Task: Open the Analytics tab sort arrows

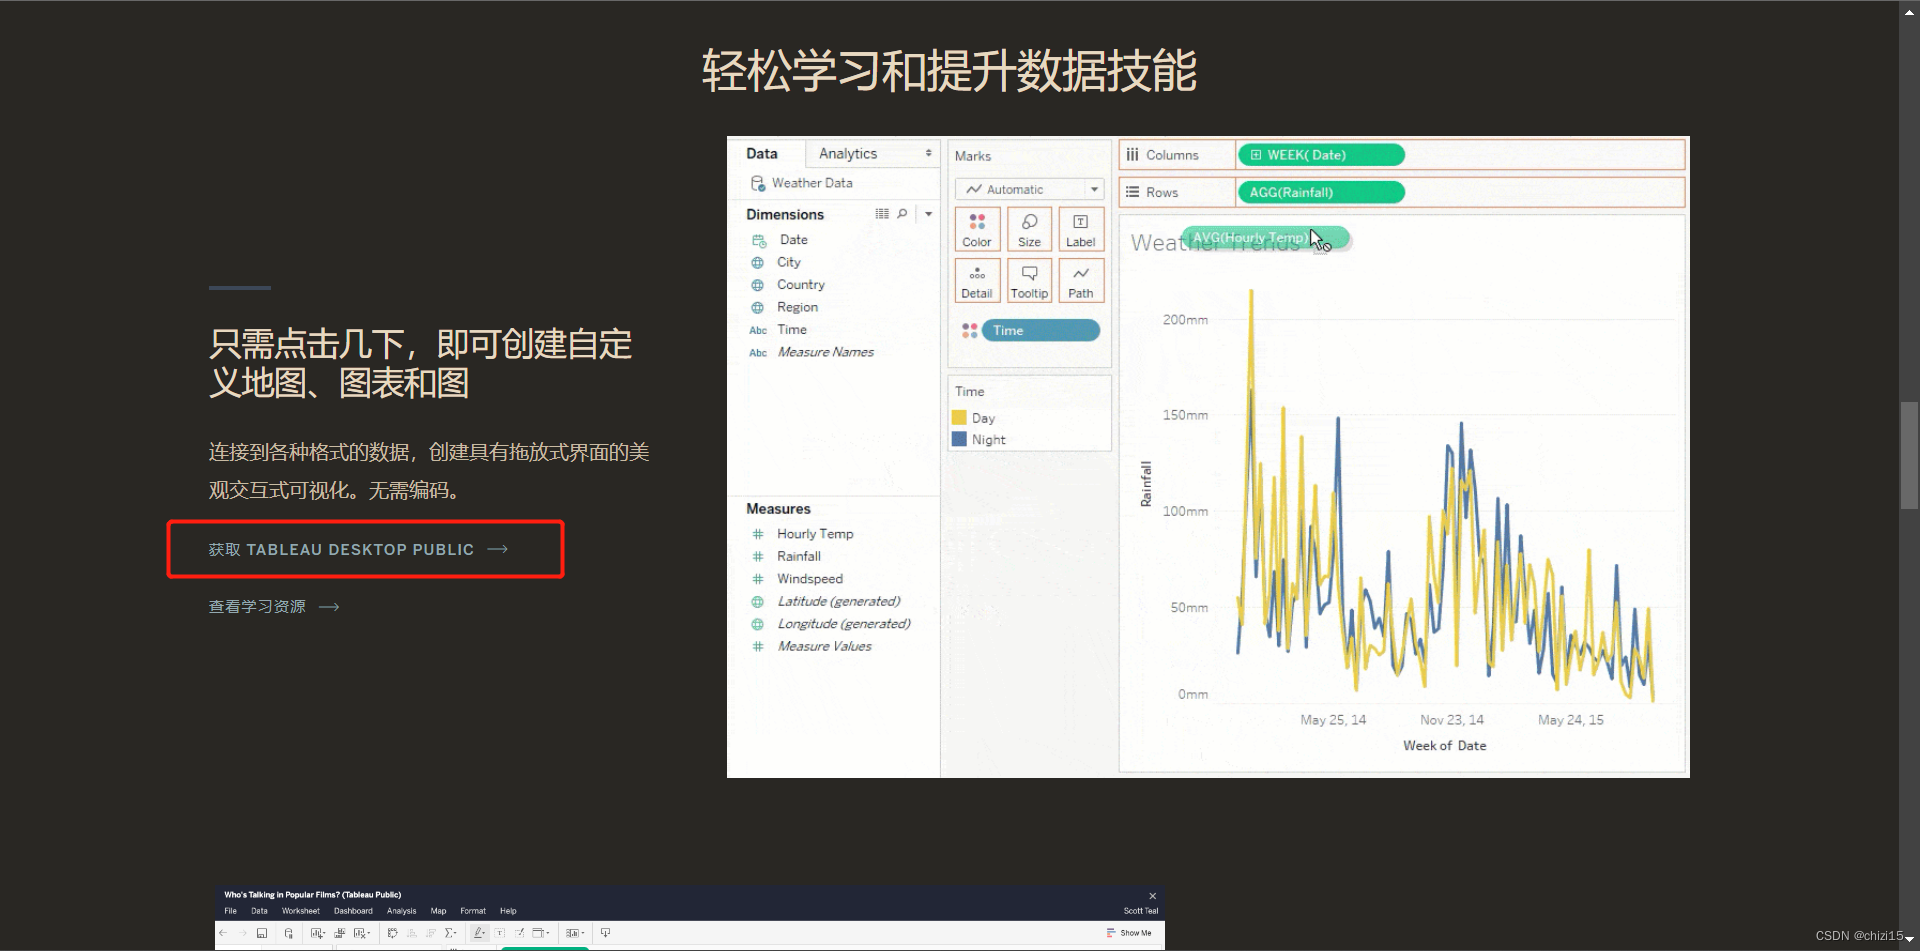Action: pyautogui.click(x=929, y=153)
